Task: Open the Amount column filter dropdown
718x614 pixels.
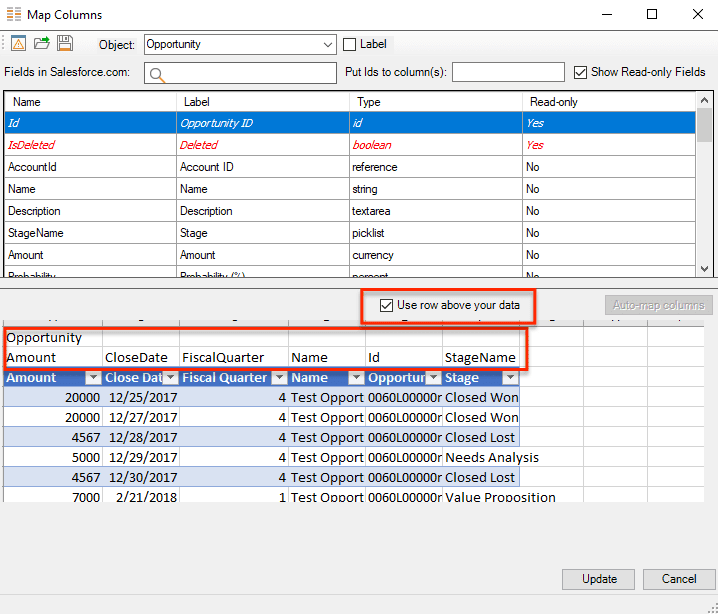Action: click(x=93, y=378)
